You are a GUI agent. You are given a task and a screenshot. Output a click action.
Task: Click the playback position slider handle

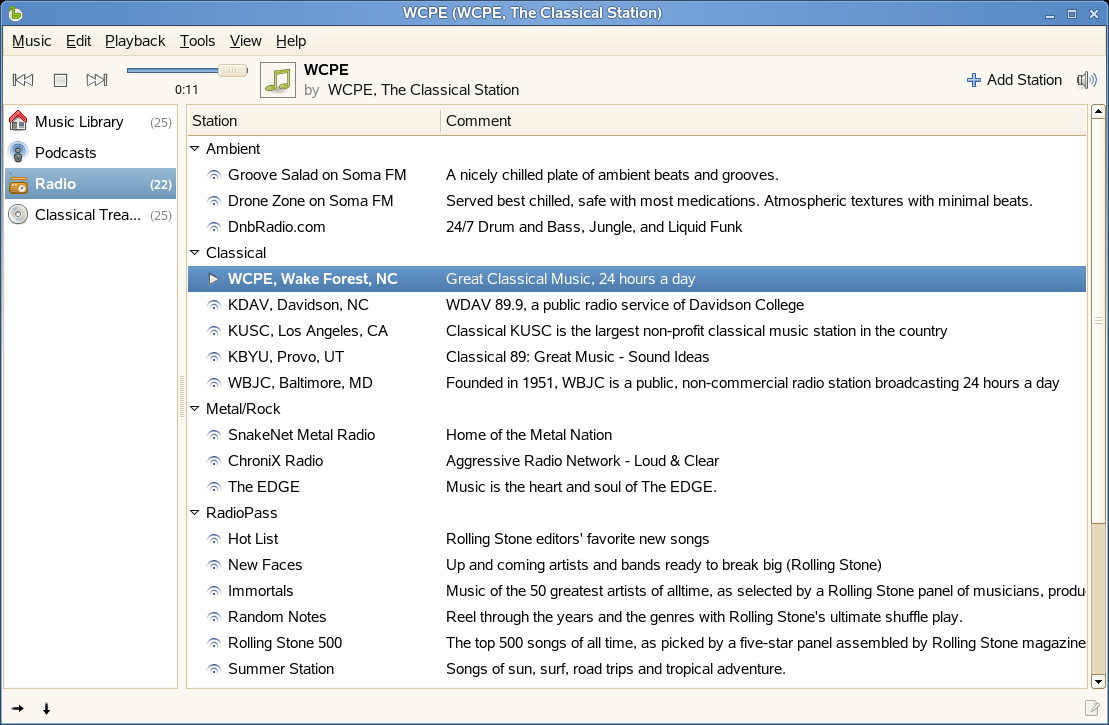(233, 70)
